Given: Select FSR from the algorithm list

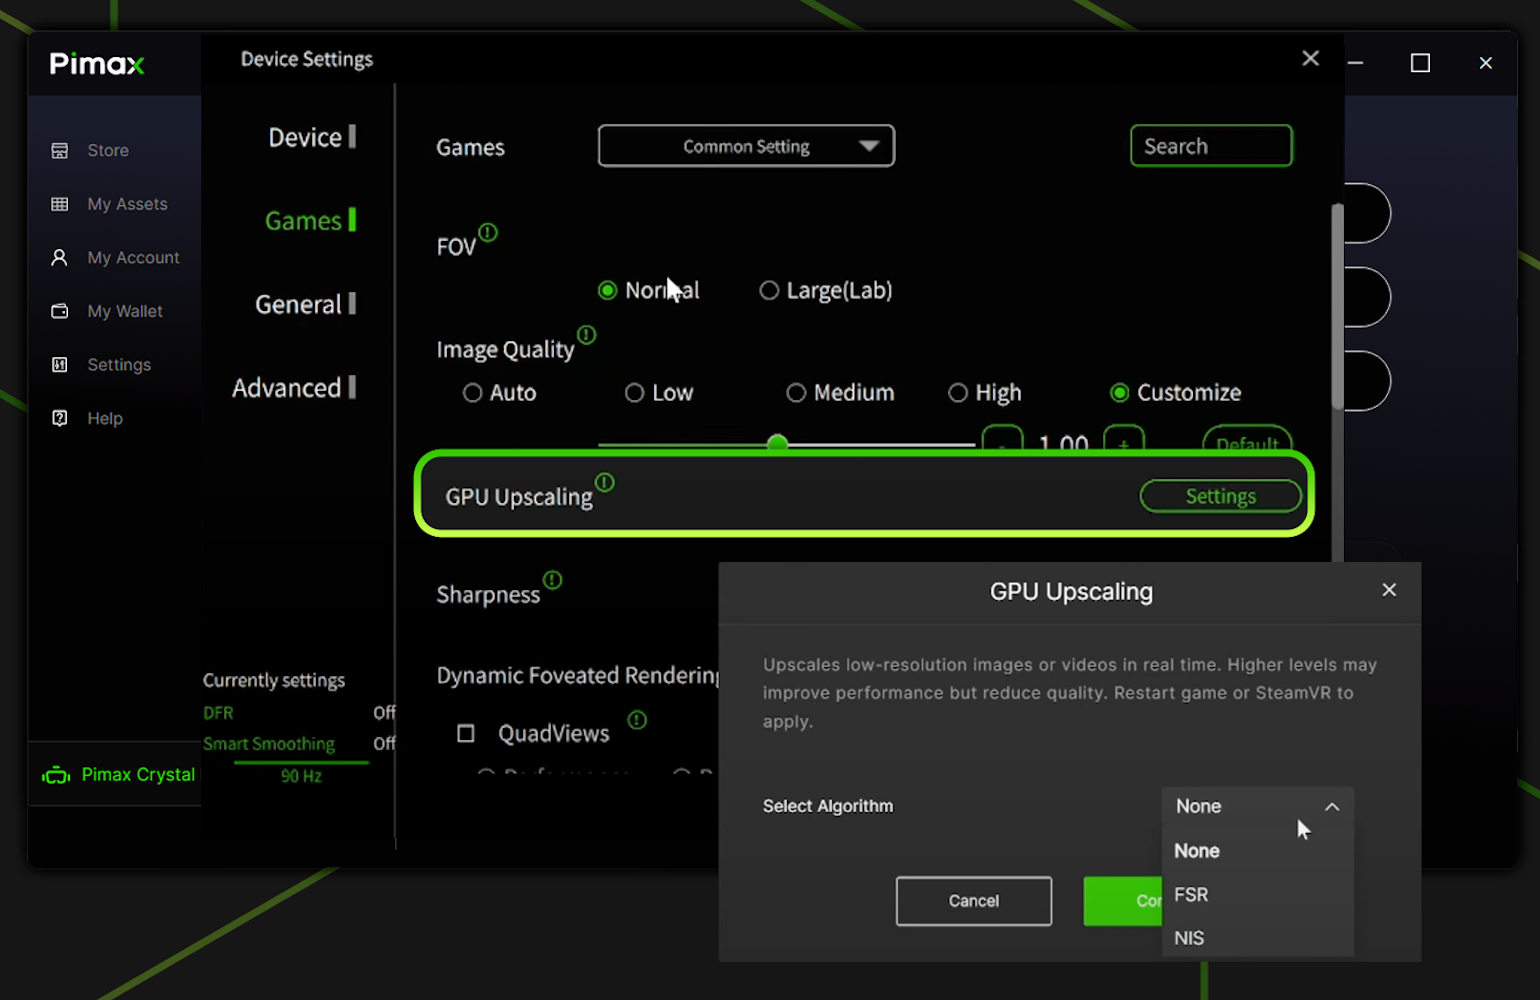Looking at the screenshot, I should pyautogui.click(x=1192, y=895).
